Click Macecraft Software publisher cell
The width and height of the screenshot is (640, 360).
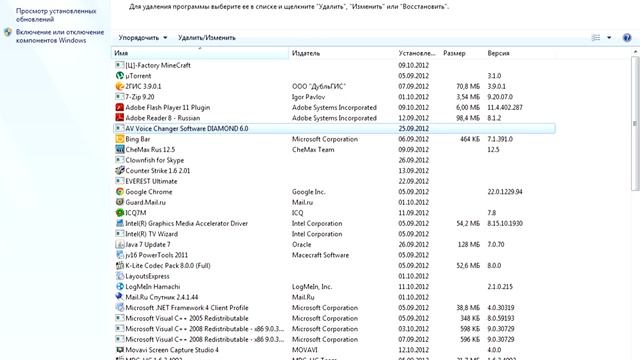[320, 255]
